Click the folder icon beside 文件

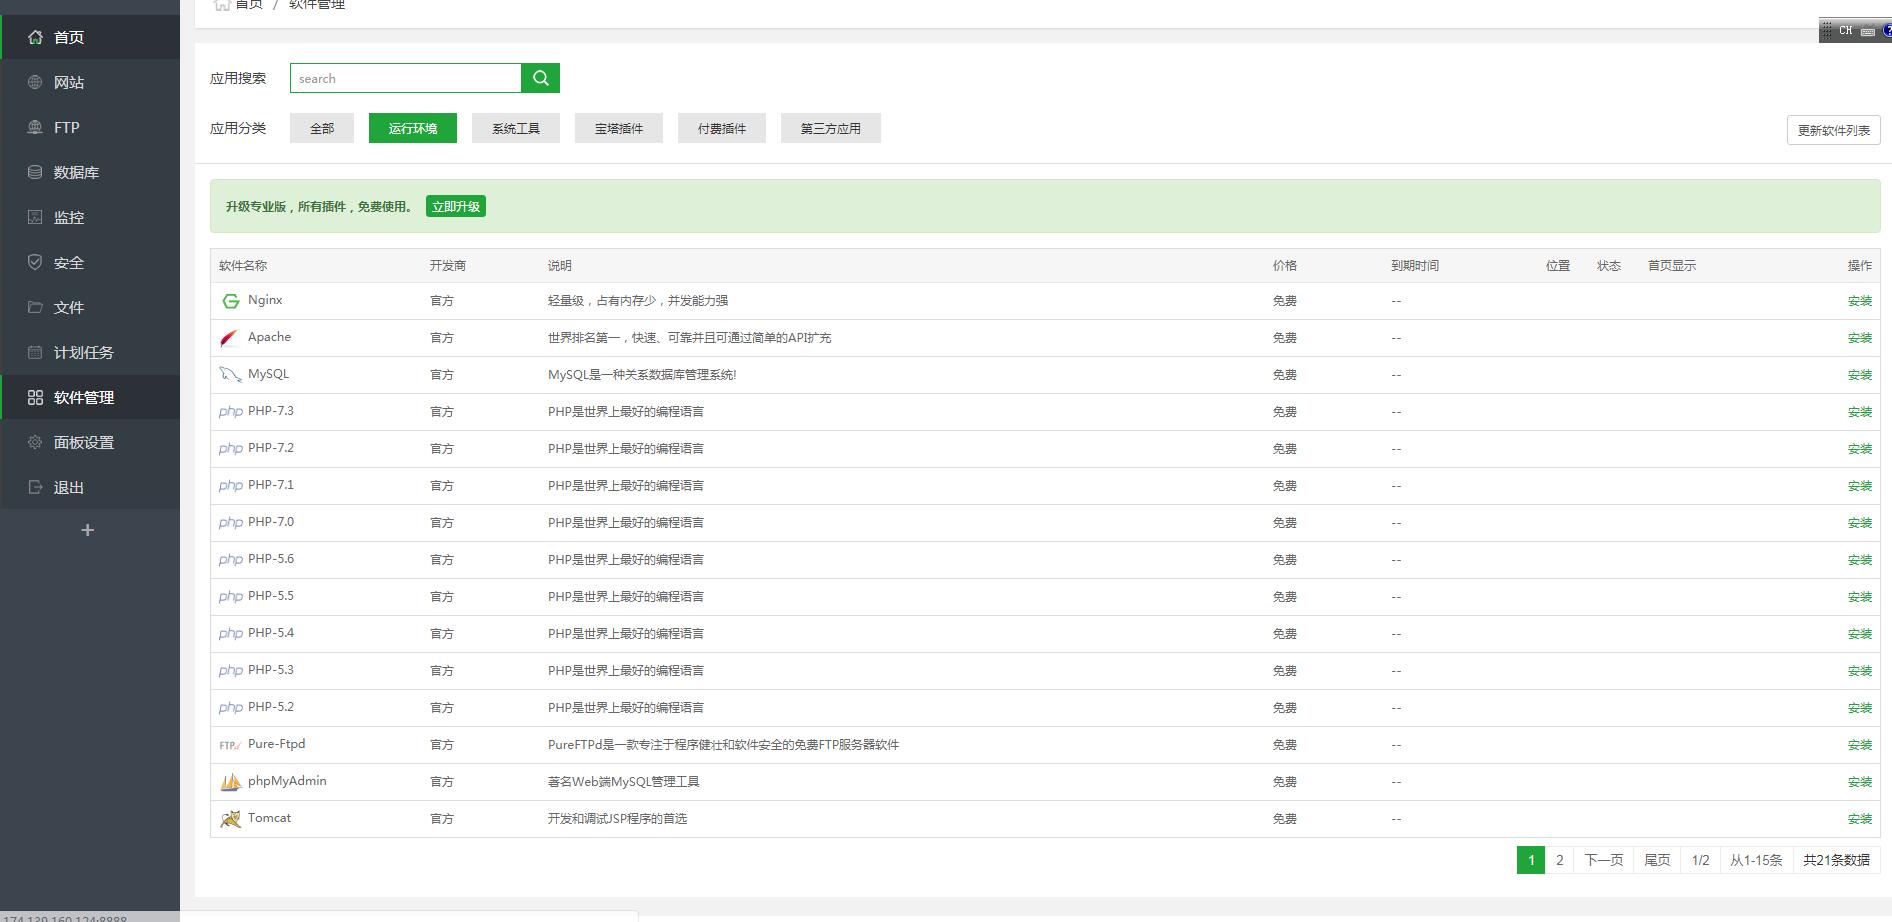pos(35,307)
